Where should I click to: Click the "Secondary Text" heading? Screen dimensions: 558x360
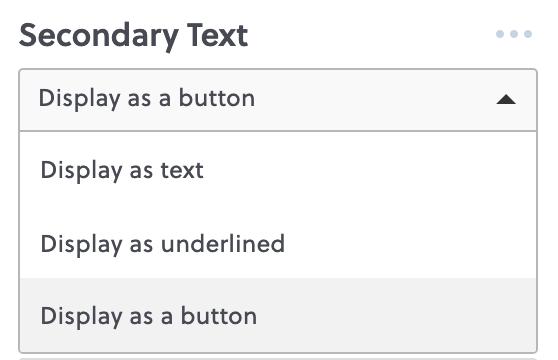tap(133, 36)
